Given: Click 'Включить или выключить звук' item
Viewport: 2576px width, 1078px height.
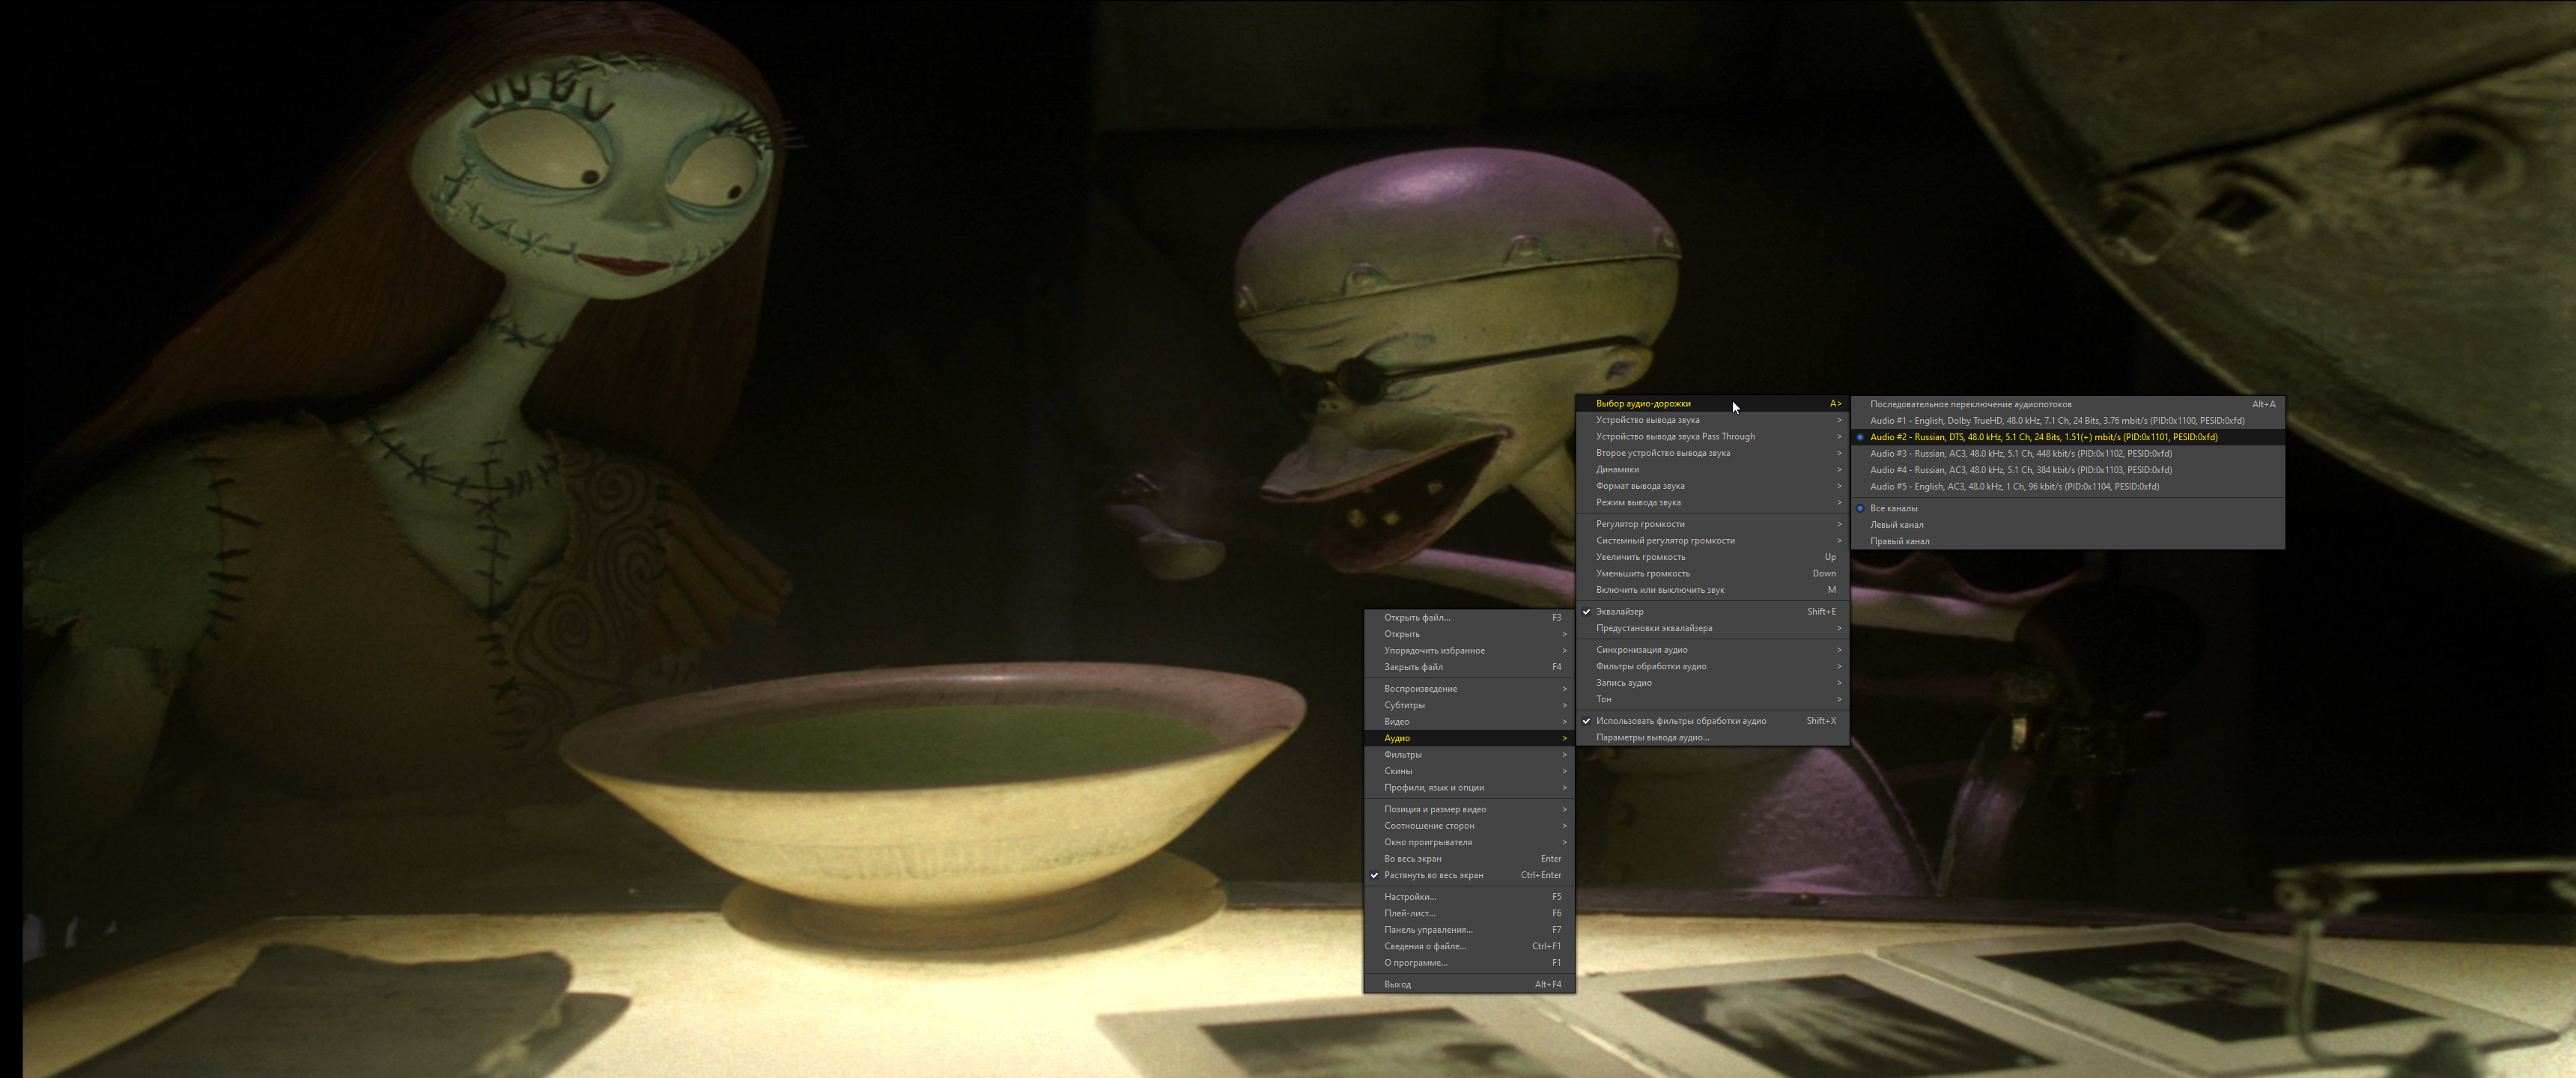Looking at the screenshot, I should [1712, 590].
